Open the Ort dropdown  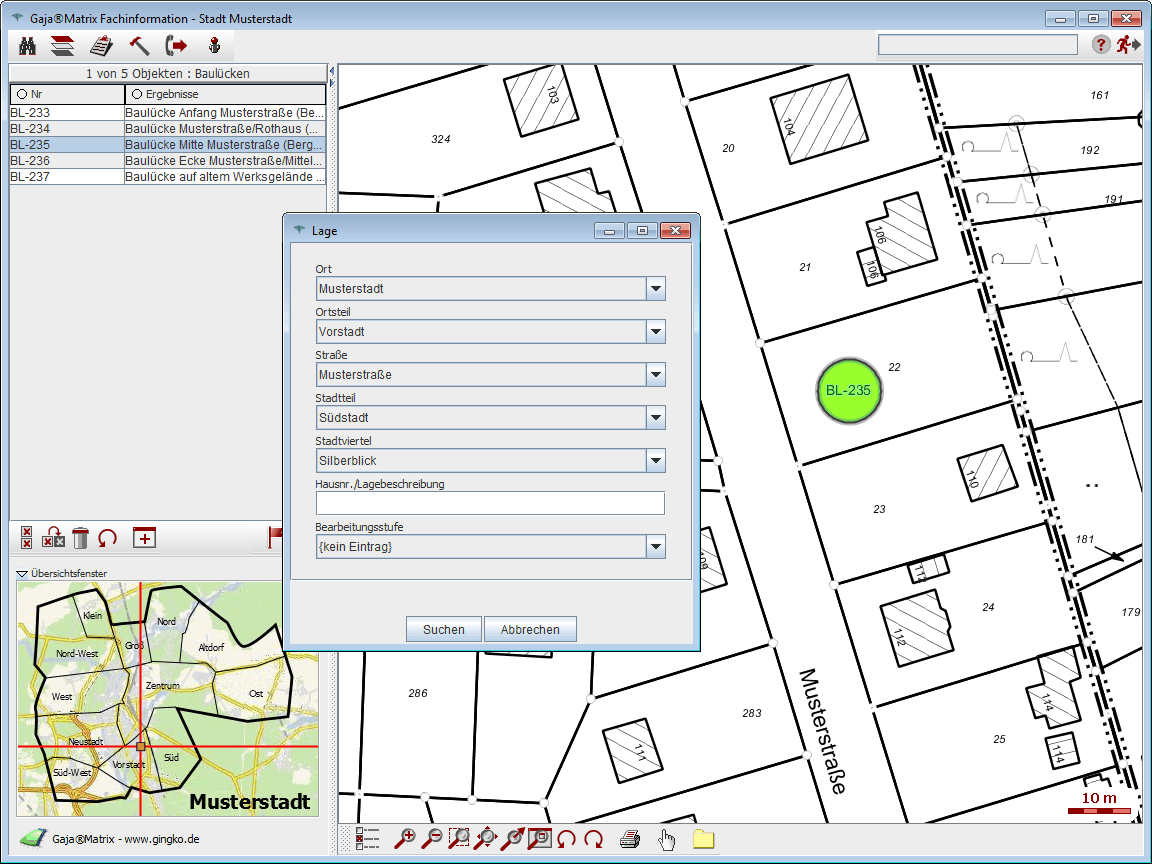coord(655,289)
